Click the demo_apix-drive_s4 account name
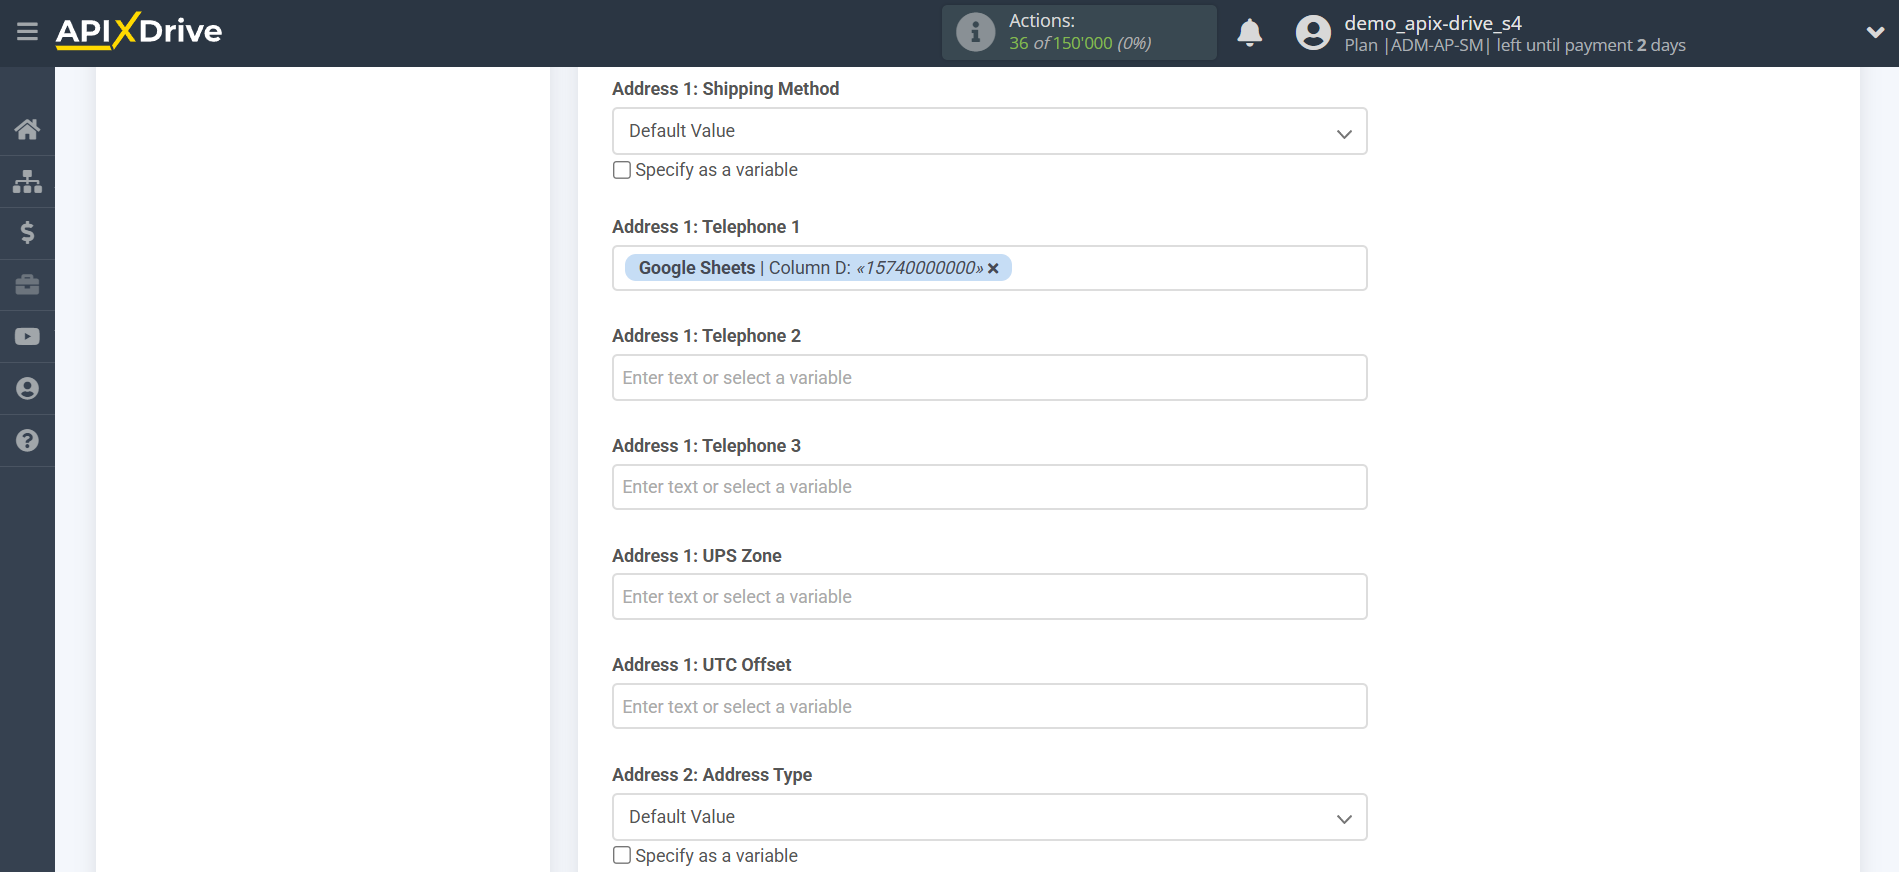Screen dimensions: 1899x872 [1432, 23]
